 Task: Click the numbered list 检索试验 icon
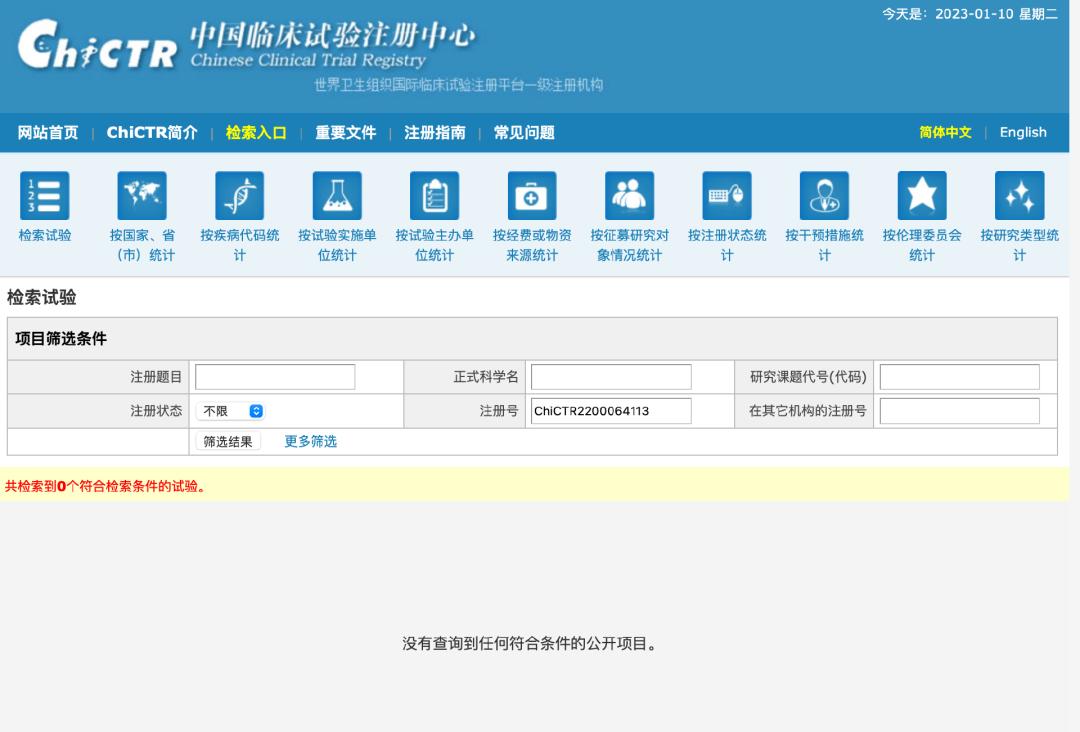45,196
